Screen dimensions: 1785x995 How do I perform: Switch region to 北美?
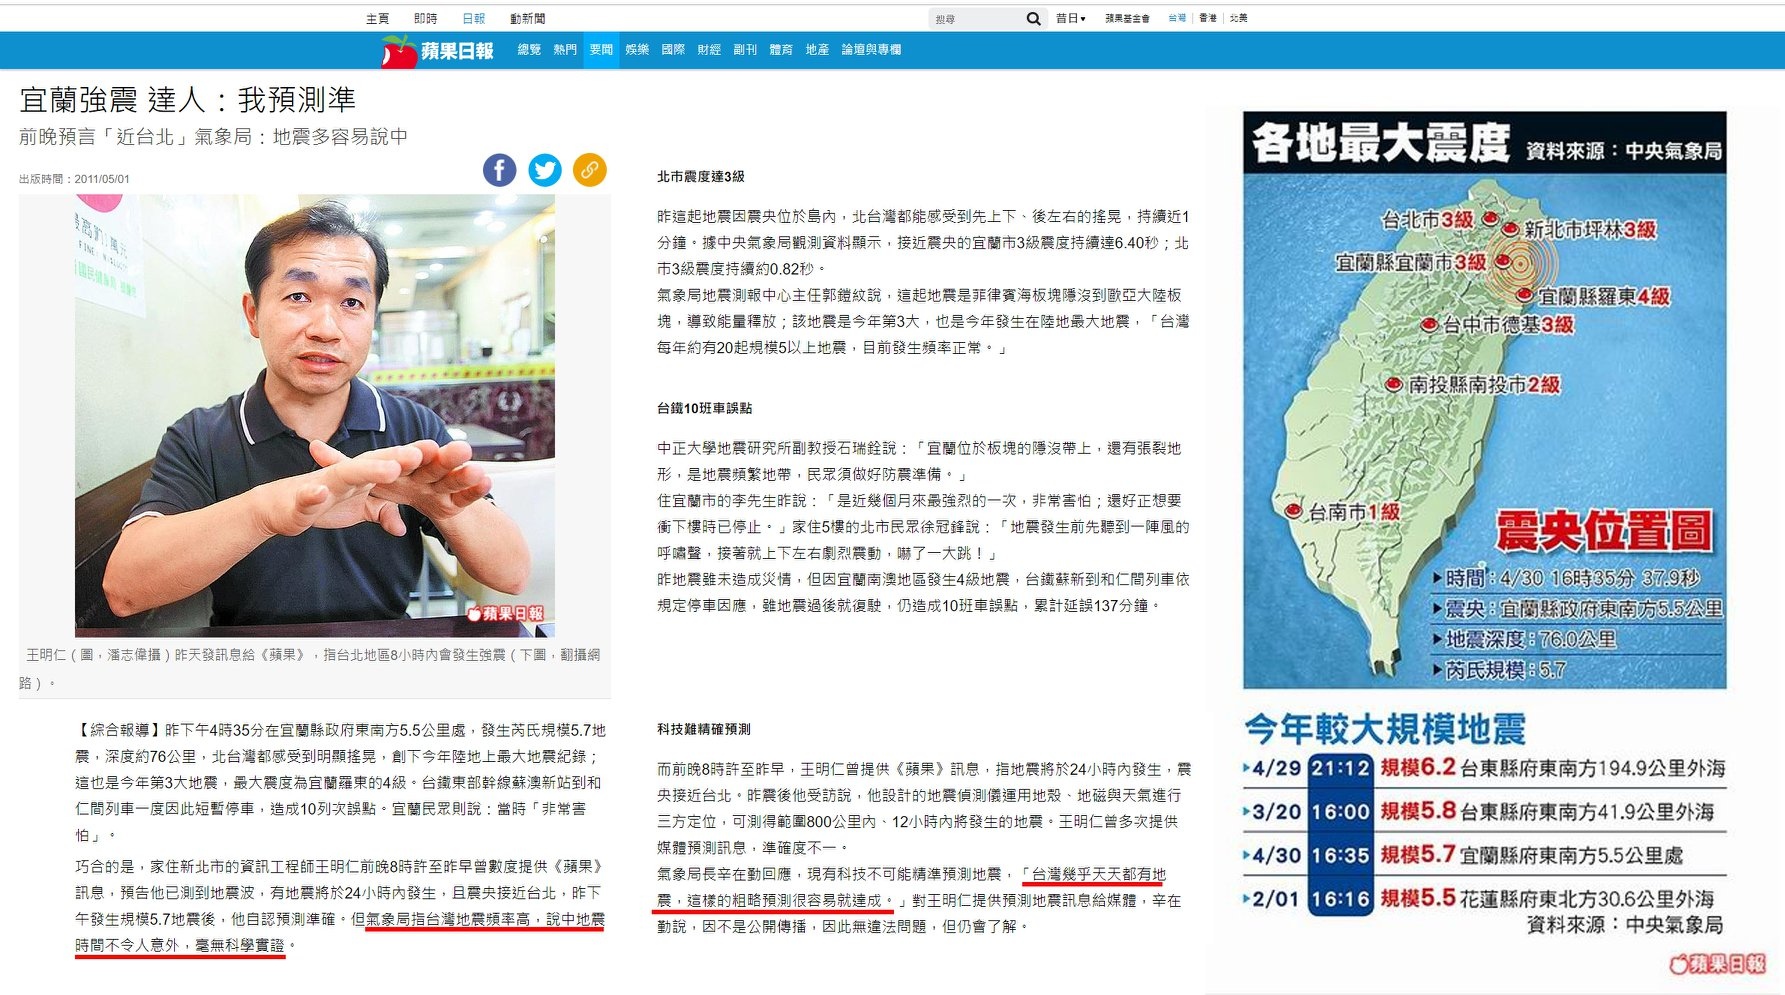[1239, 18]
